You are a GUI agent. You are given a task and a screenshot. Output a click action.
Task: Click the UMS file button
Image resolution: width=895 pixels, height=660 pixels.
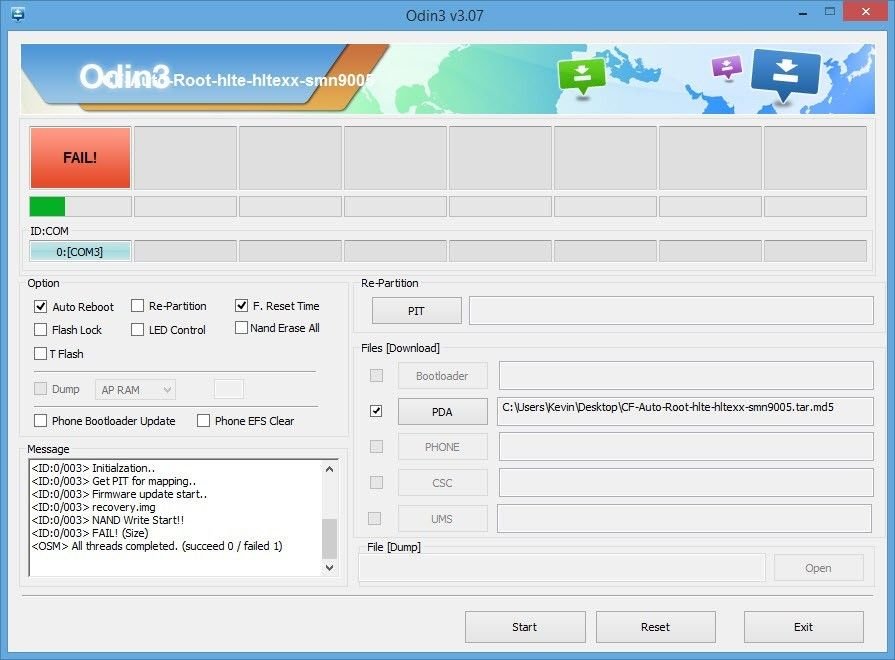coord(443,519)
